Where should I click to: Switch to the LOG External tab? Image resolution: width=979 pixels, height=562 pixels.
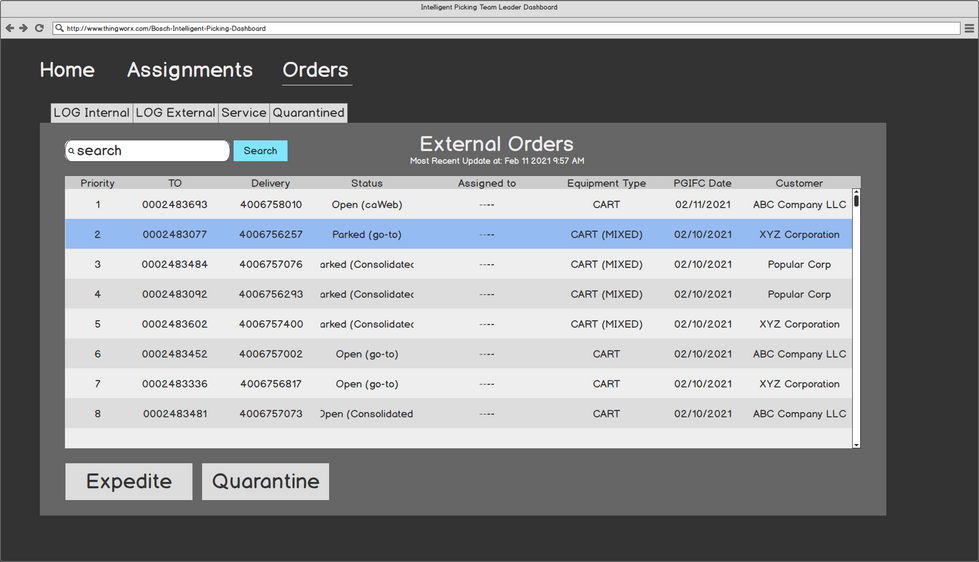point(175,113)
